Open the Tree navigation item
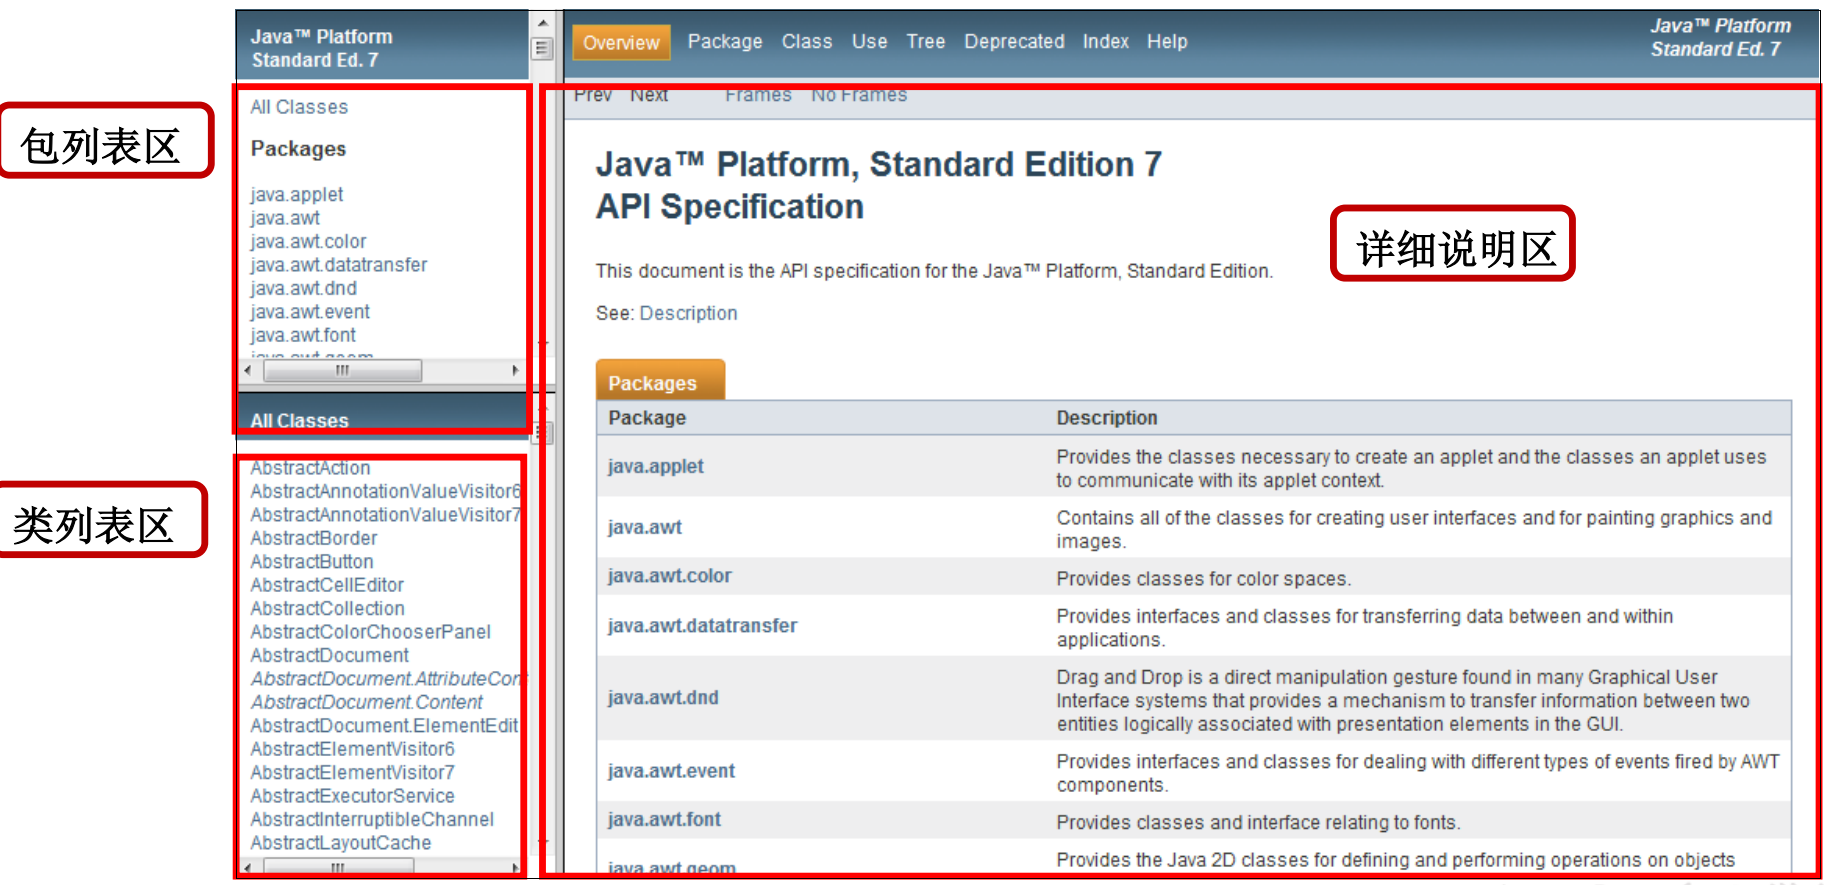 926,42
